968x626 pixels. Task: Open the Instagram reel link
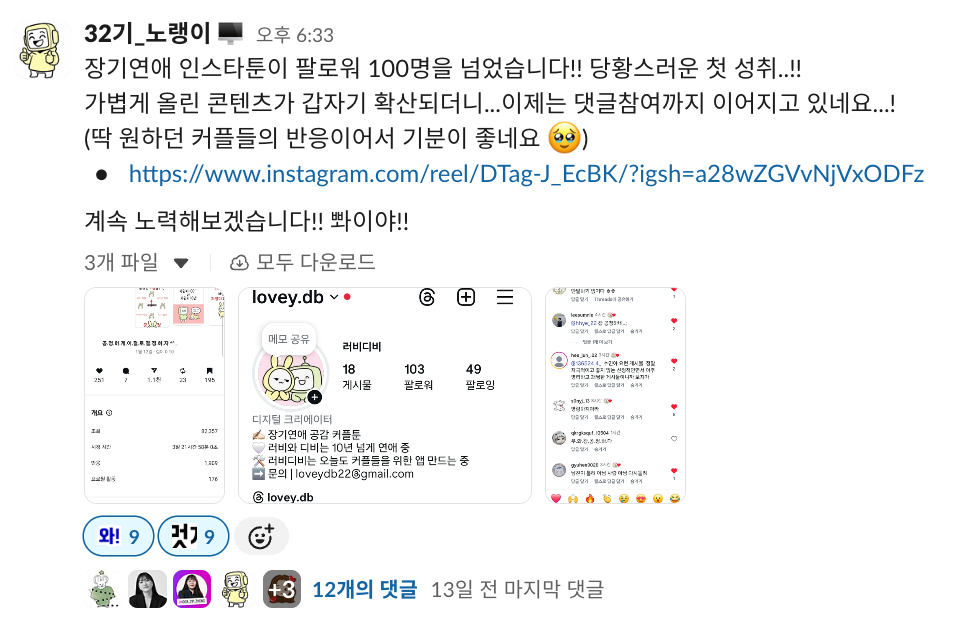coord(526,174)
